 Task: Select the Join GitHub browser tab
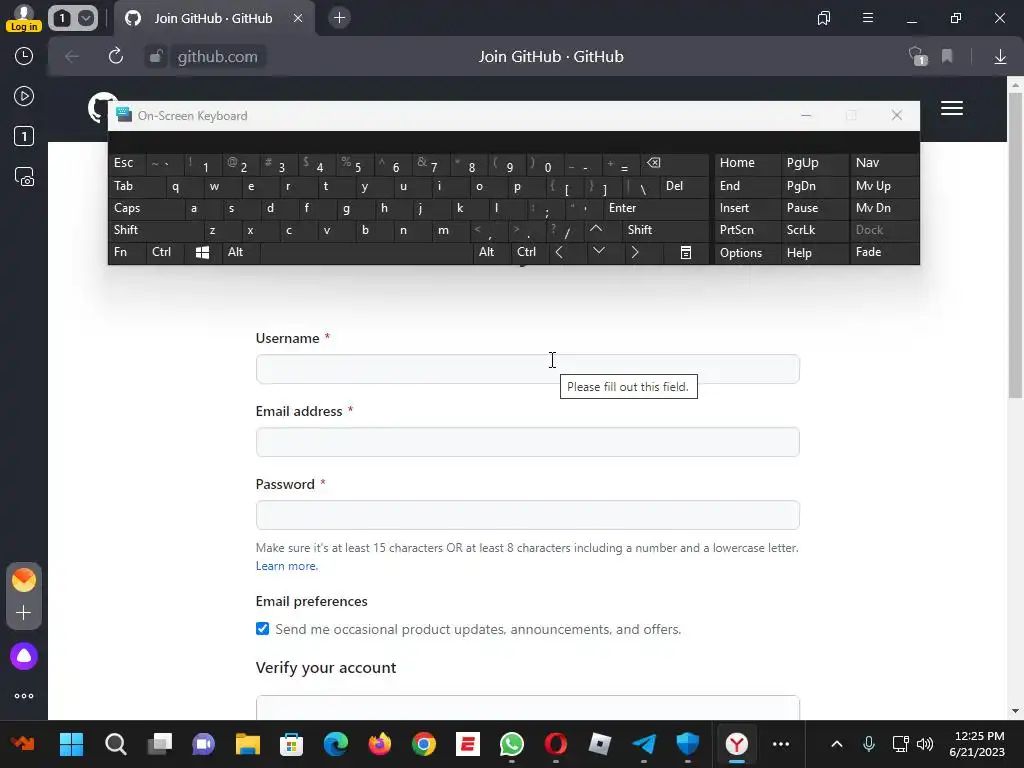click(213, 18)
